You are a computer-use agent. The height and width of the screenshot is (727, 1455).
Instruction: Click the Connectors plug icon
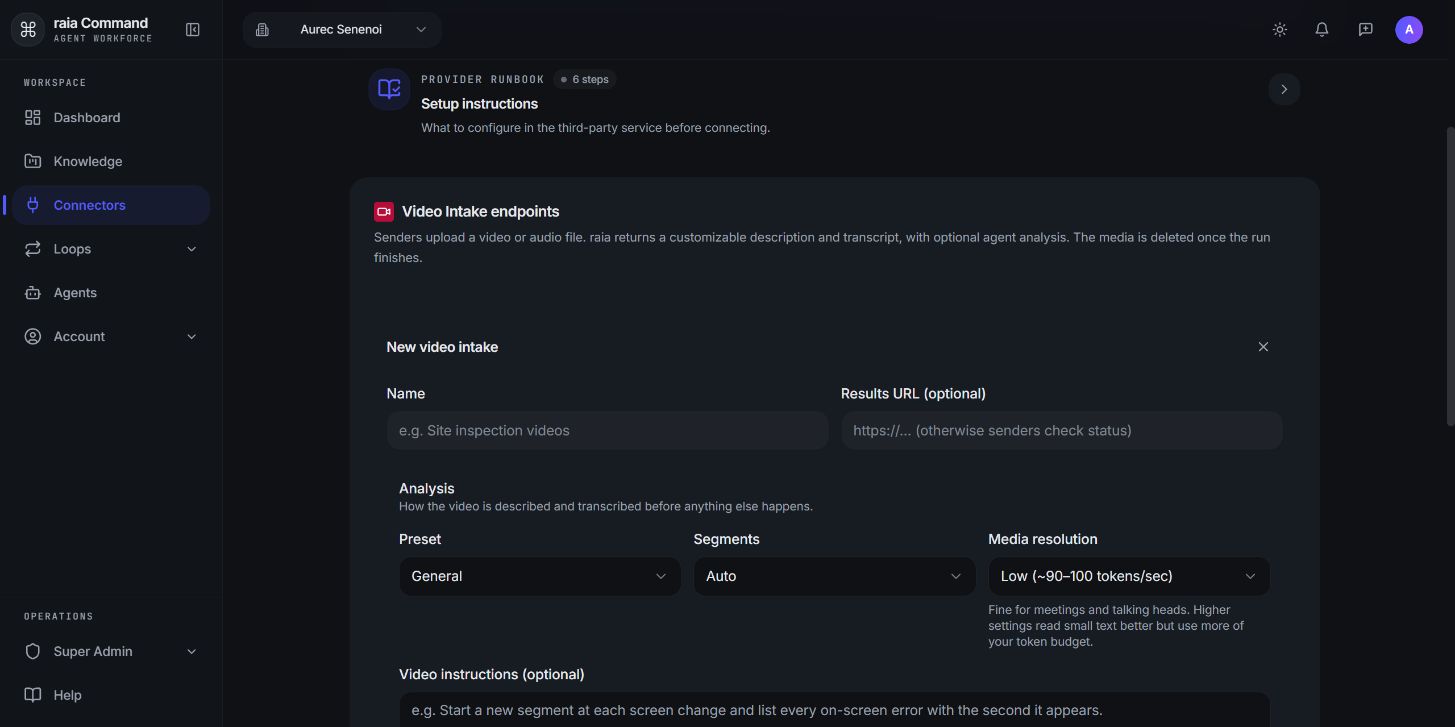(33, 205)
